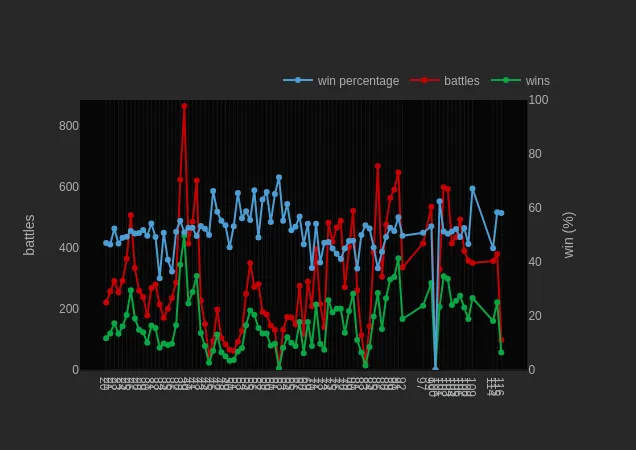
Task: Click the highest red battles peak point
Action: click(184, 106)
